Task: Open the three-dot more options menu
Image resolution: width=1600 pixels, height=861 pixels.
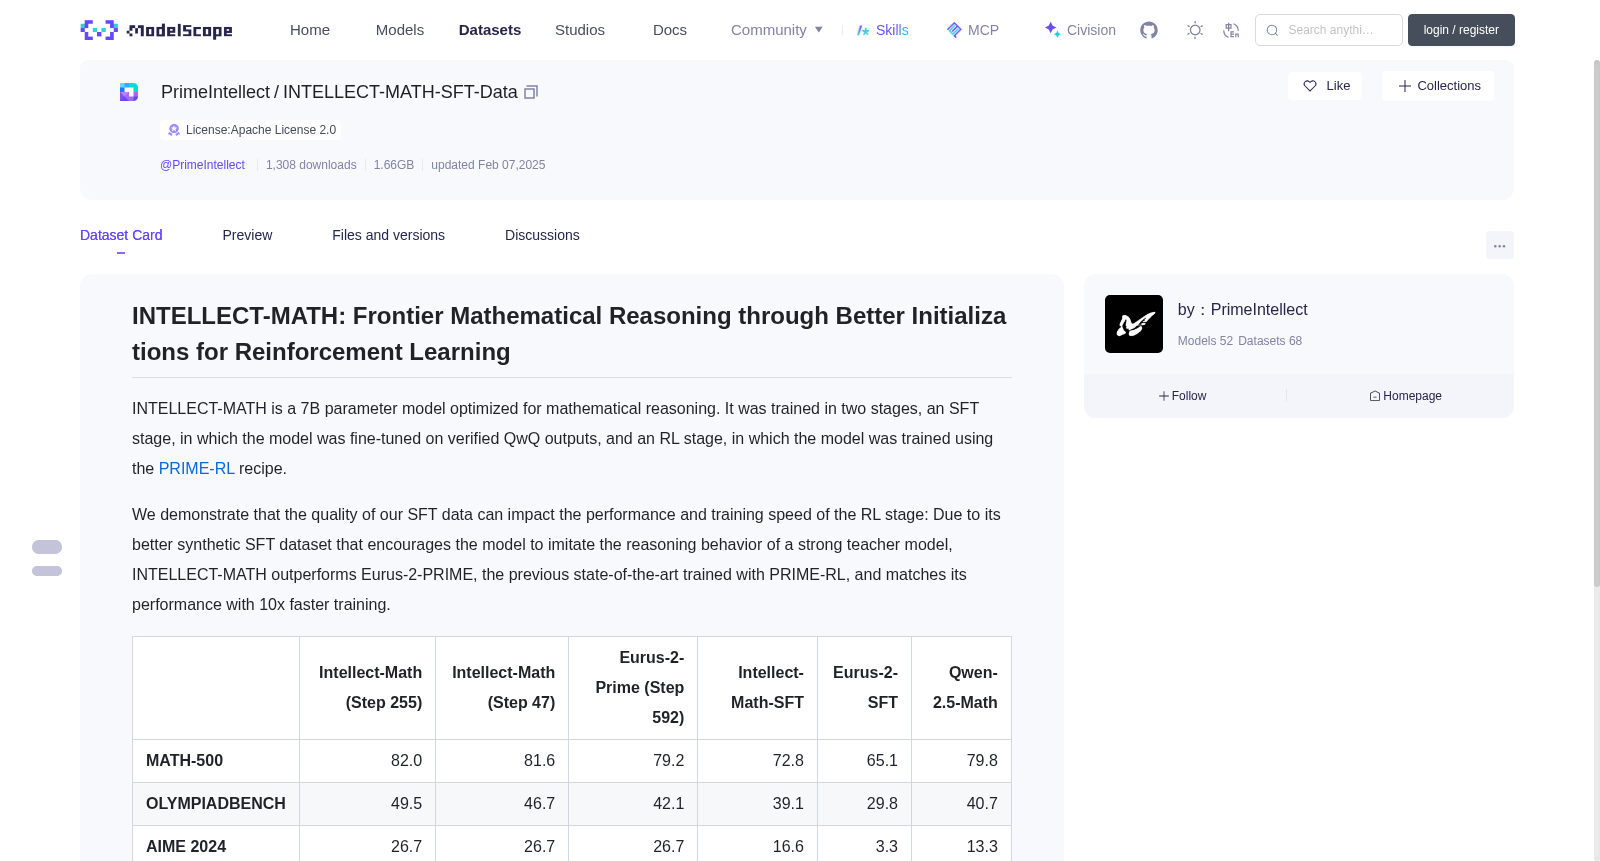Action: (1500, 245)
